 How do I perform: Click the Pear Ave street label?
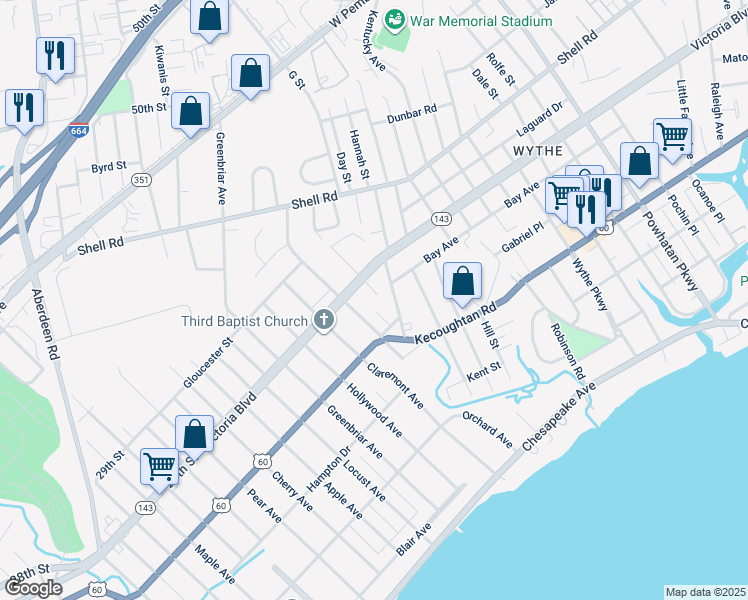[x=264, y=506]
